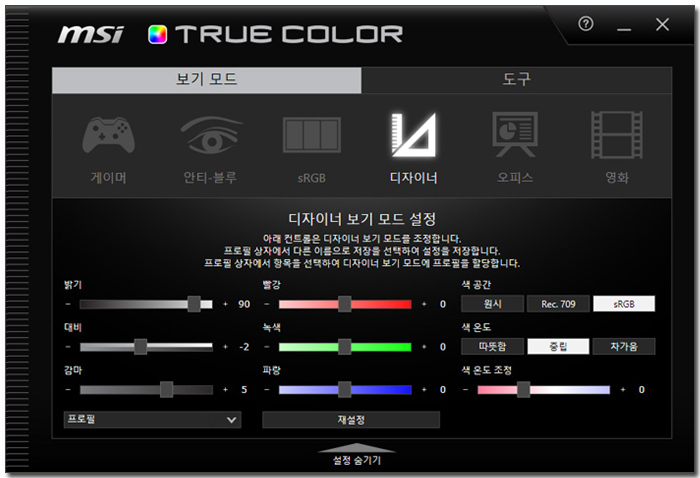The height and width of the screenshot is (478, 700).
Task: Open the help question mark icon
Action: click(586, 25)
